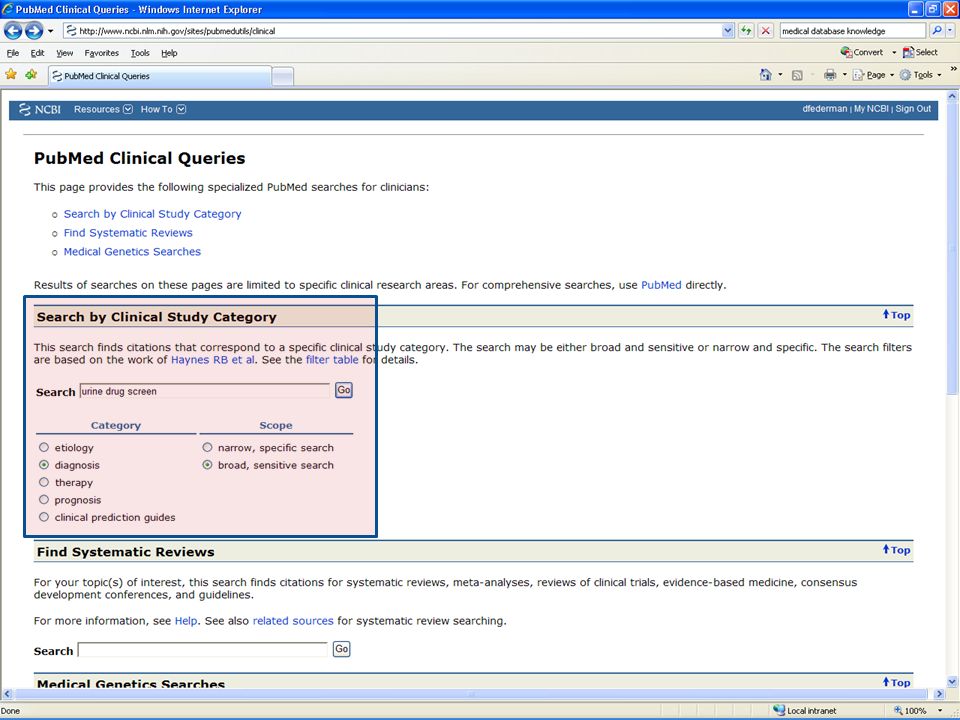Select the clinical prediction guides radio button

click(43, 517)
